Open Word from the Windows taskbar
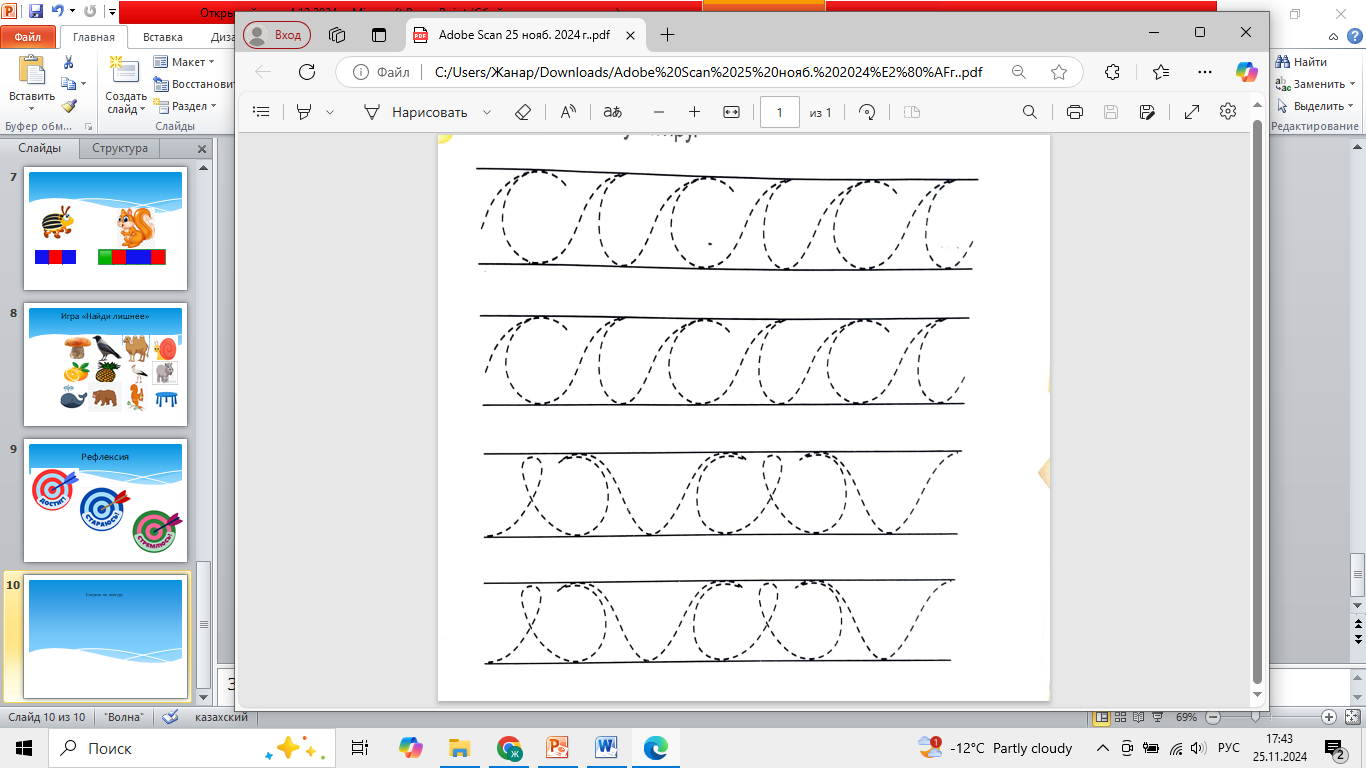This screenshot has width=1366, height=768. point(607,748)
